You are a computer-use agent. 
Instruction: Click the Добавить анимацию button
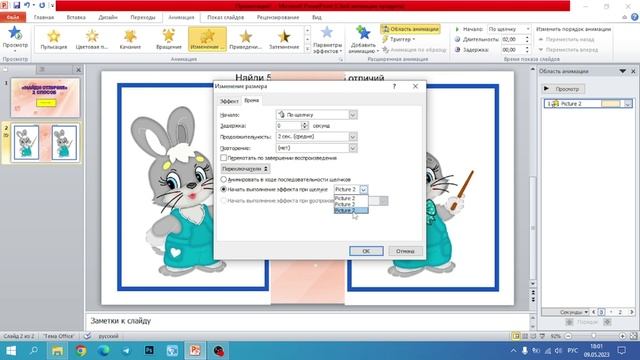coord(363,40)
